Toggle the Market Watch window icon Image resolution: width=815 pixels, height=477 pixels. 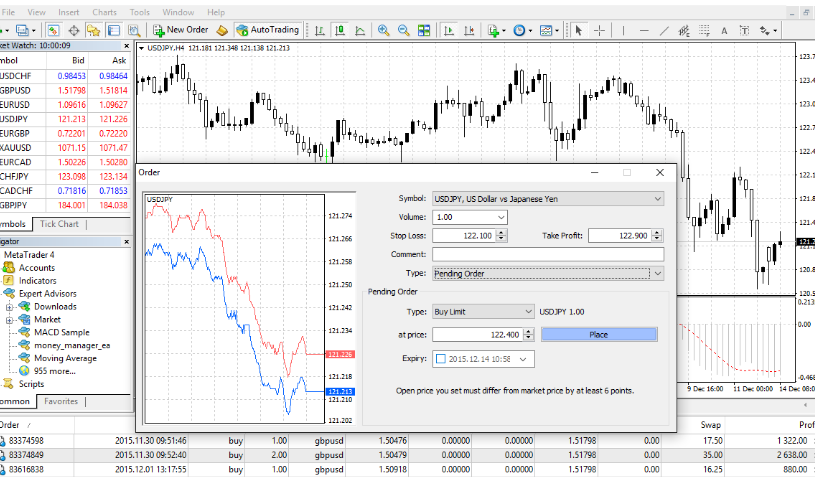tap(53, 30)
